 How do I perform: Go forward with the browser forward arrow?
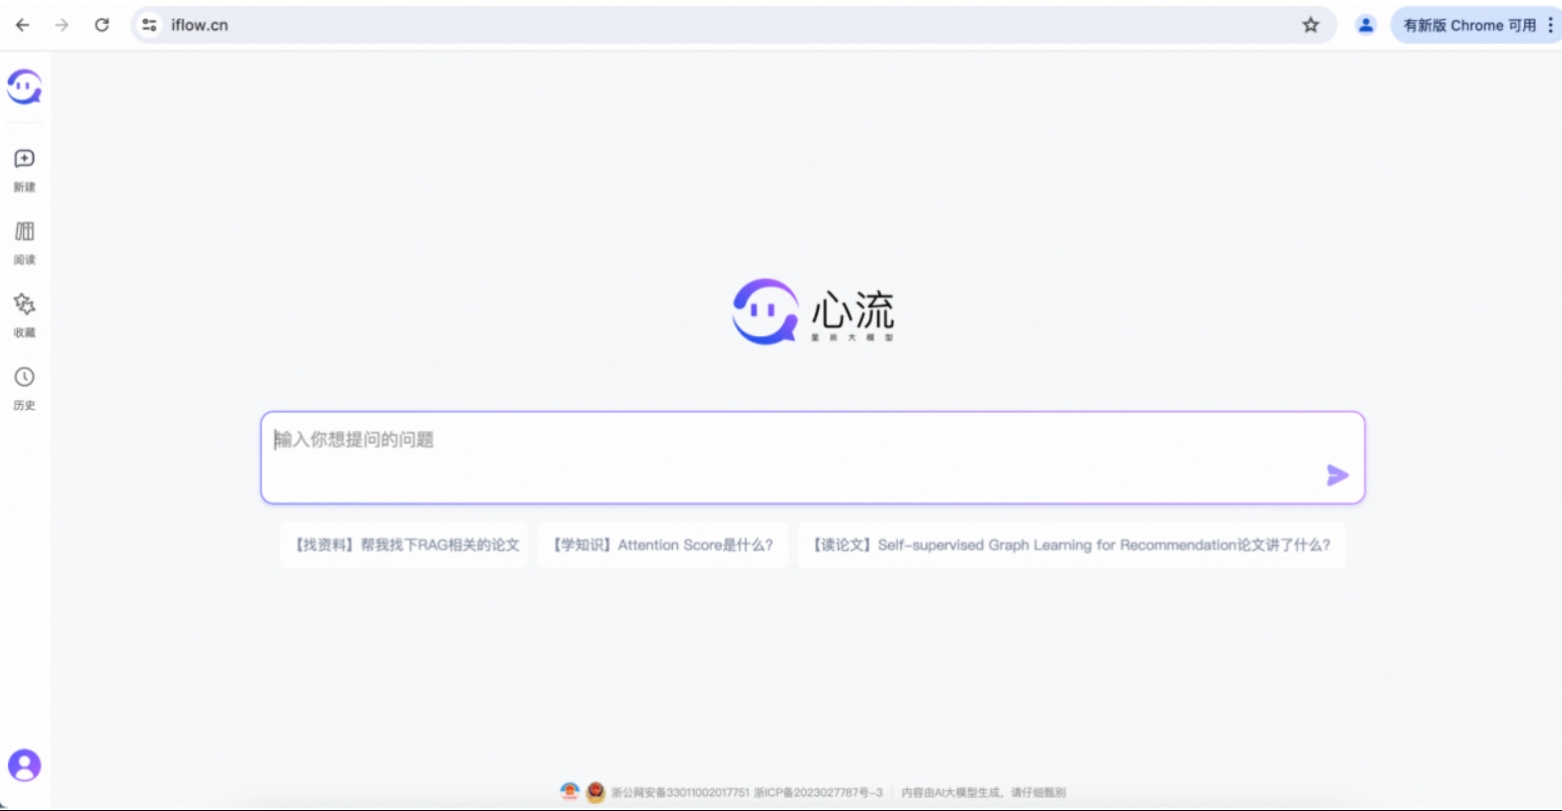(x=62, y=25)
